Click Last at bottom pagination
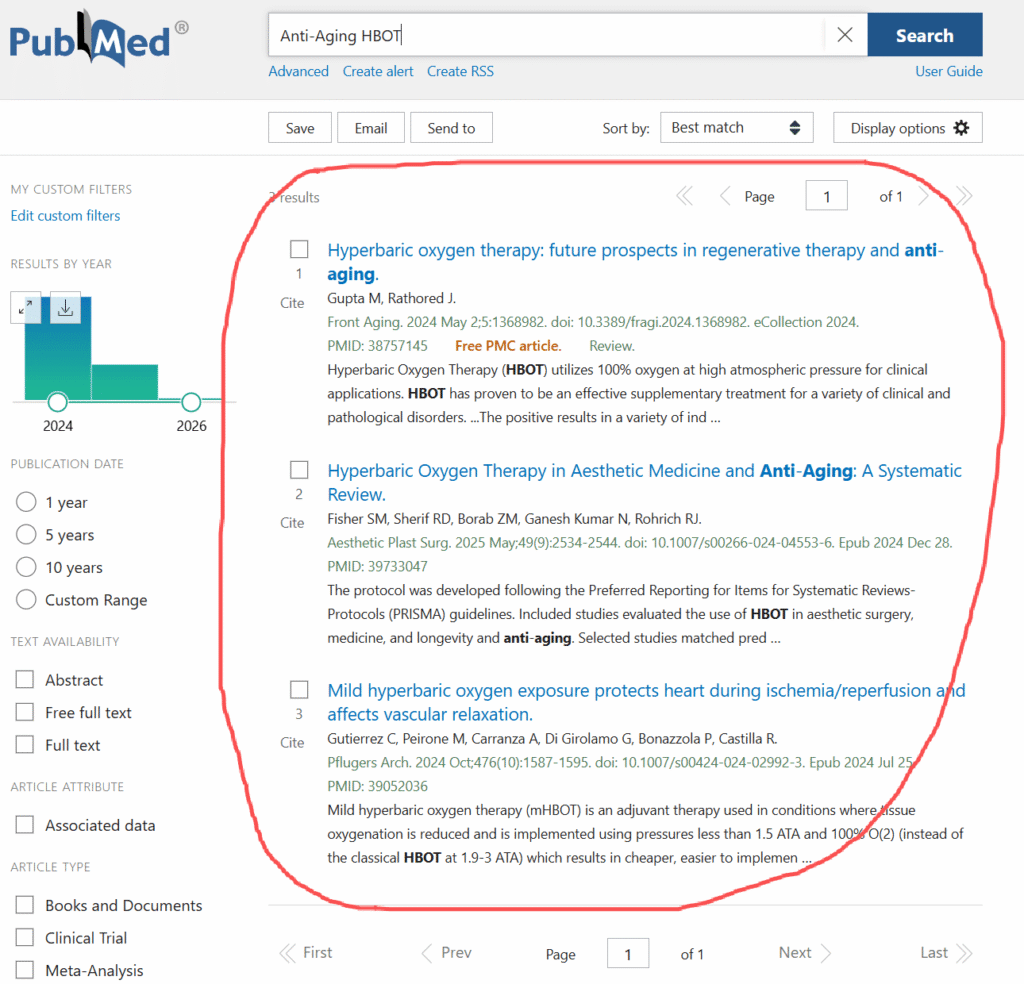This screenshot has width=1024, height=984. 946,953
